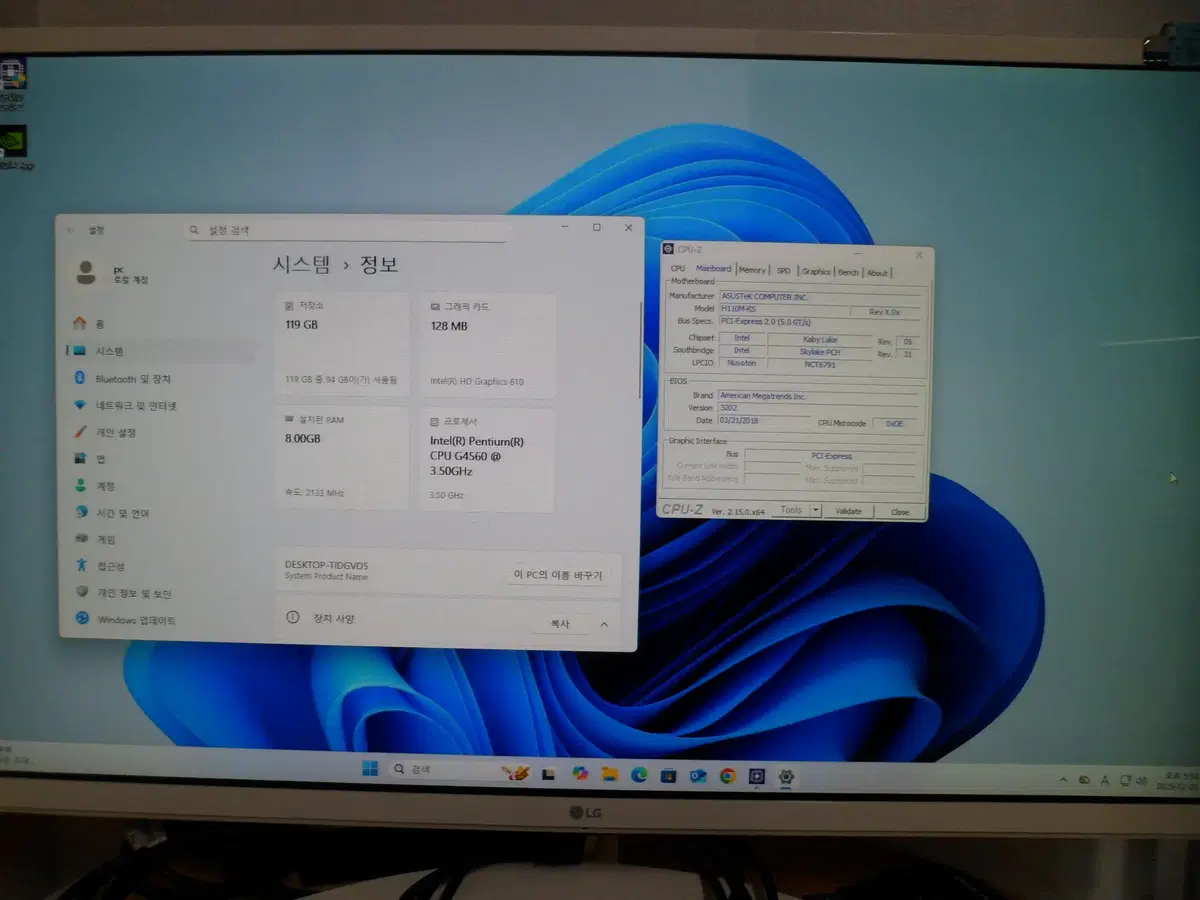1200x900 pixels.
Task: Open About tab in CPU-Z
Action: [x=877, y=272]
